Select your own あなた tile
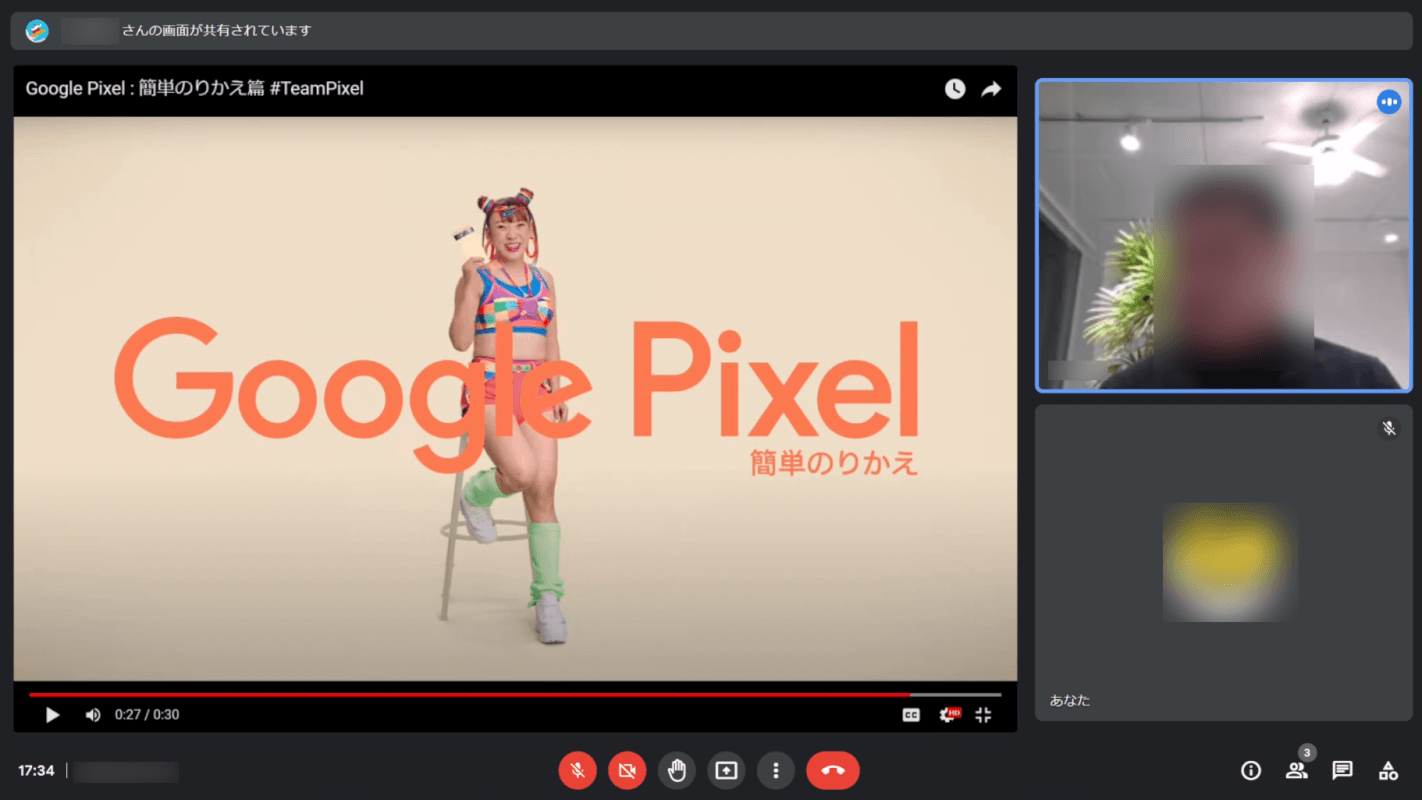 click(x=1224, y=563)
